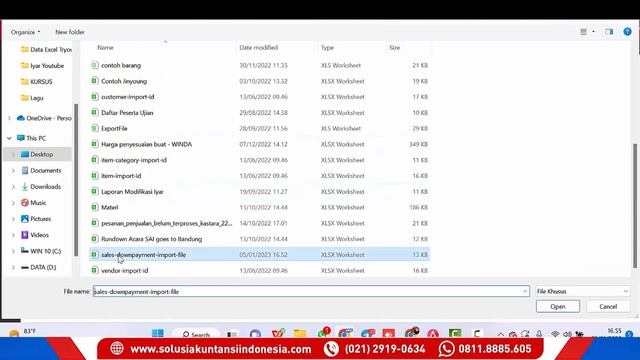The width and height of the screenshot is (640, 360).
Task: Open the Windows Start button
Action: [x=158, y=333]
